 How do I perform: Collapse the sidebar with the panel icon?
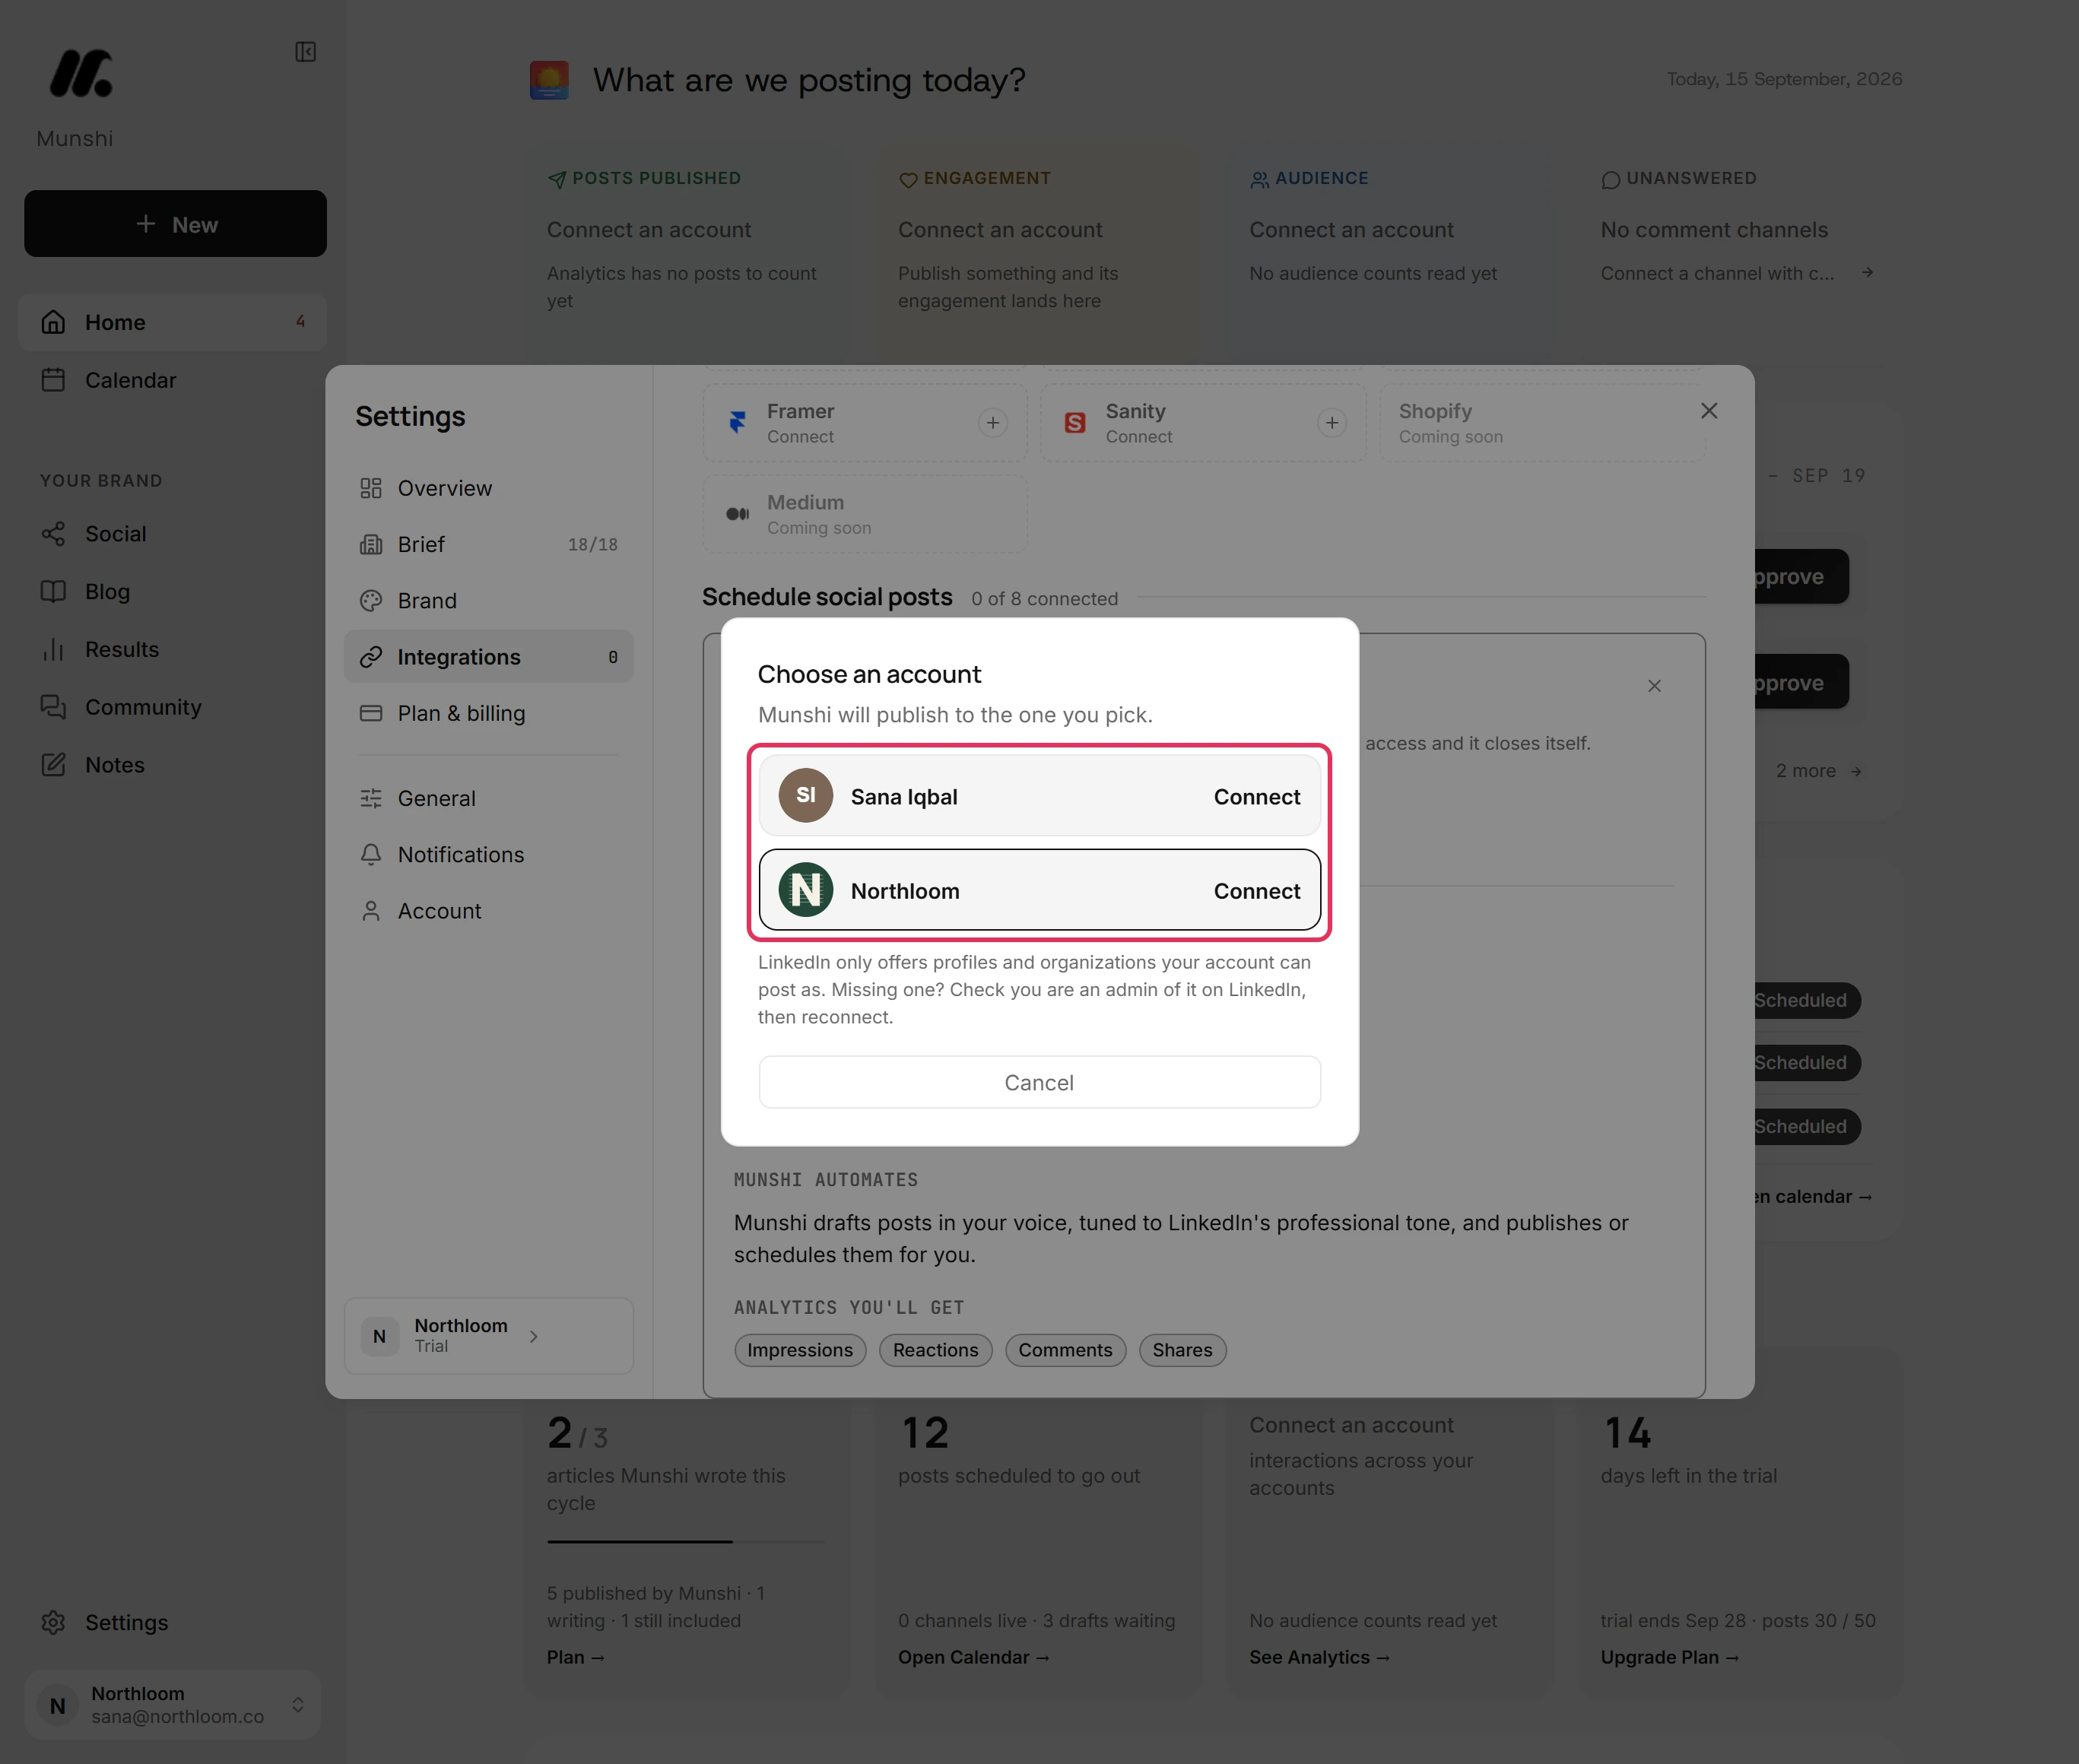[305, 52]
